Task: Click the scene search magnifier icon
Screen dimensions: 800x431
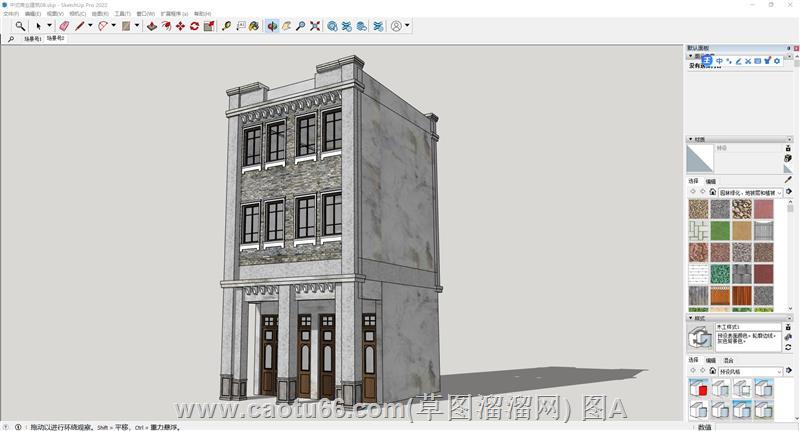Action: [11, 39]
